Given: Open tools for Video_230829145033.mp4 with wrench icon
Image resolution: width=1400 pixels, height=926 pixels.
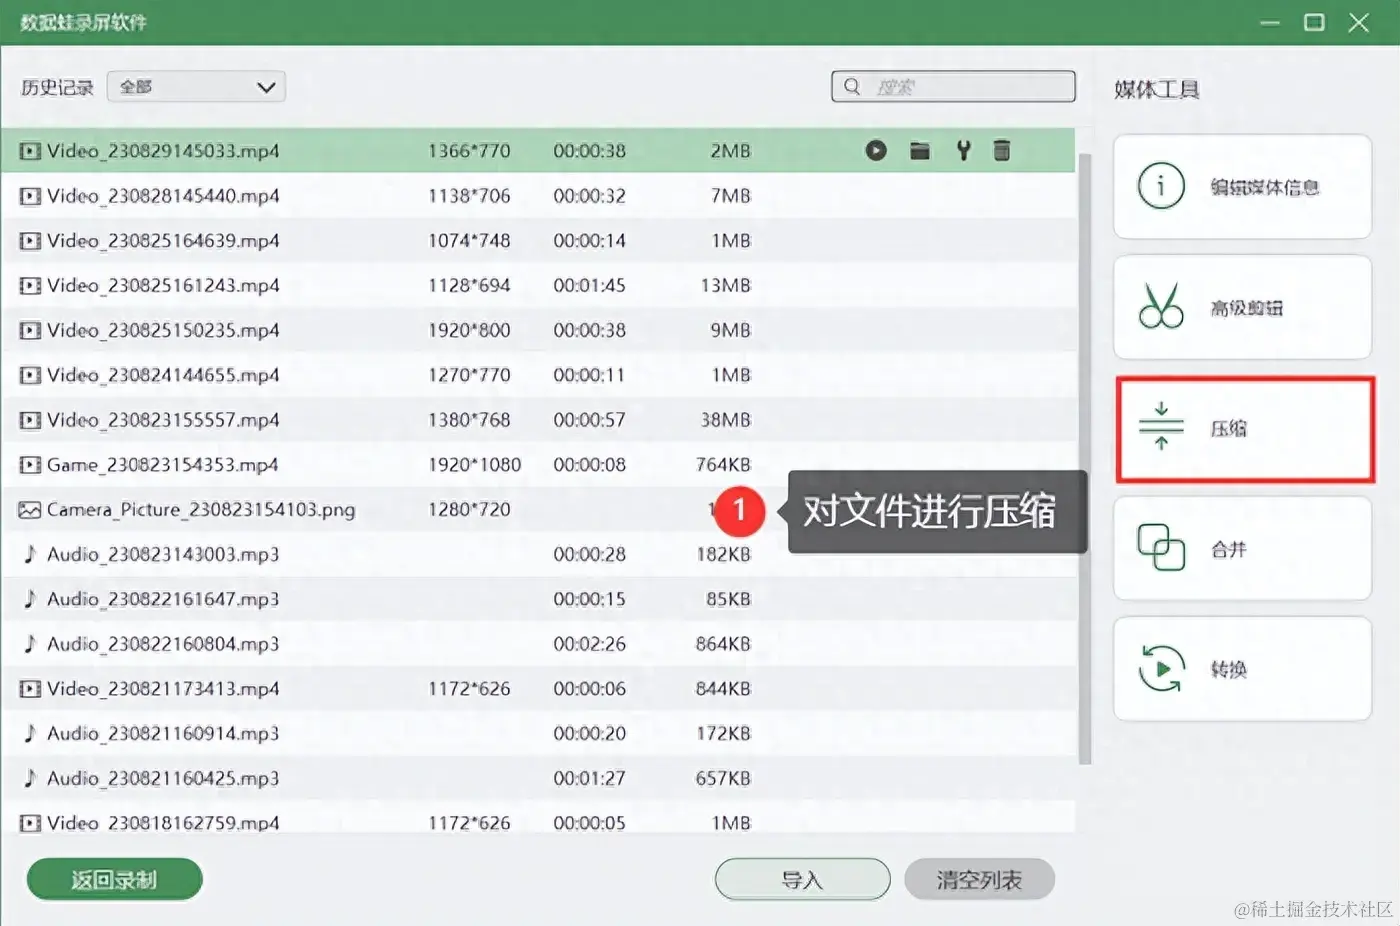Looking at the screenshot, I should [963, 151].
